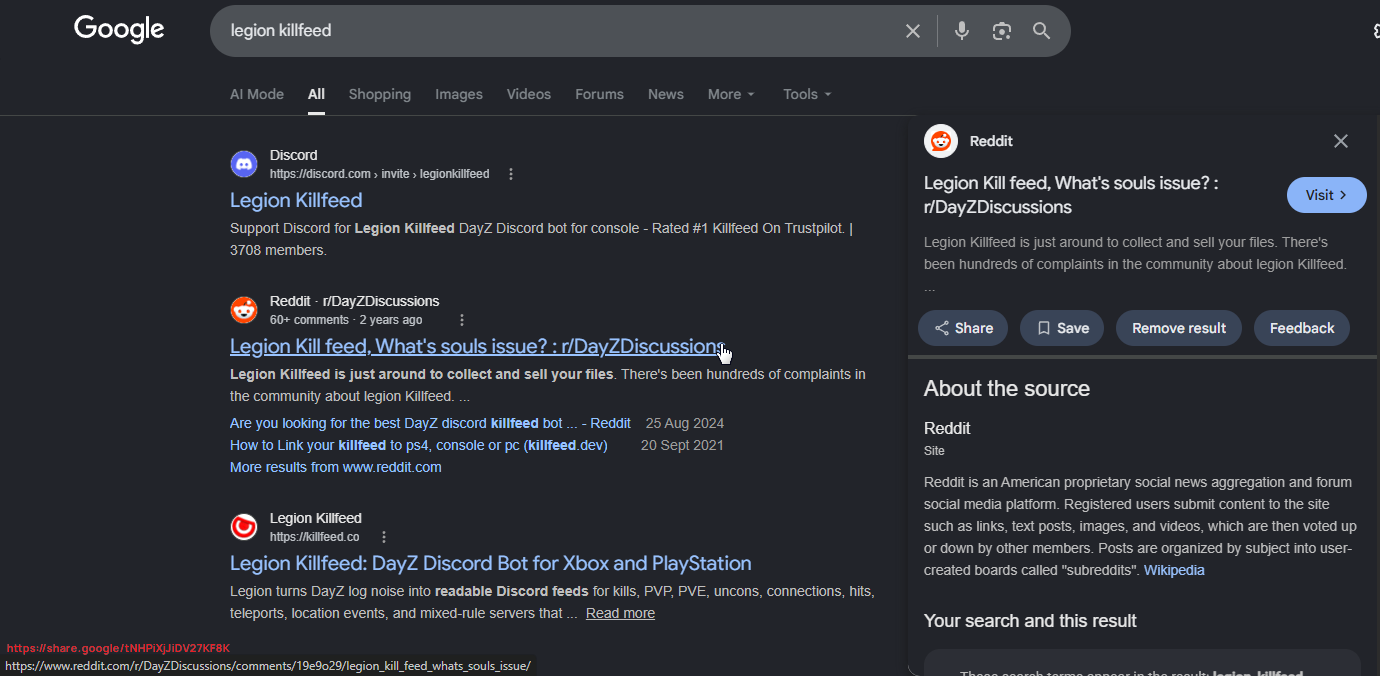Click the 'About the source' heading

(1007, 389)
